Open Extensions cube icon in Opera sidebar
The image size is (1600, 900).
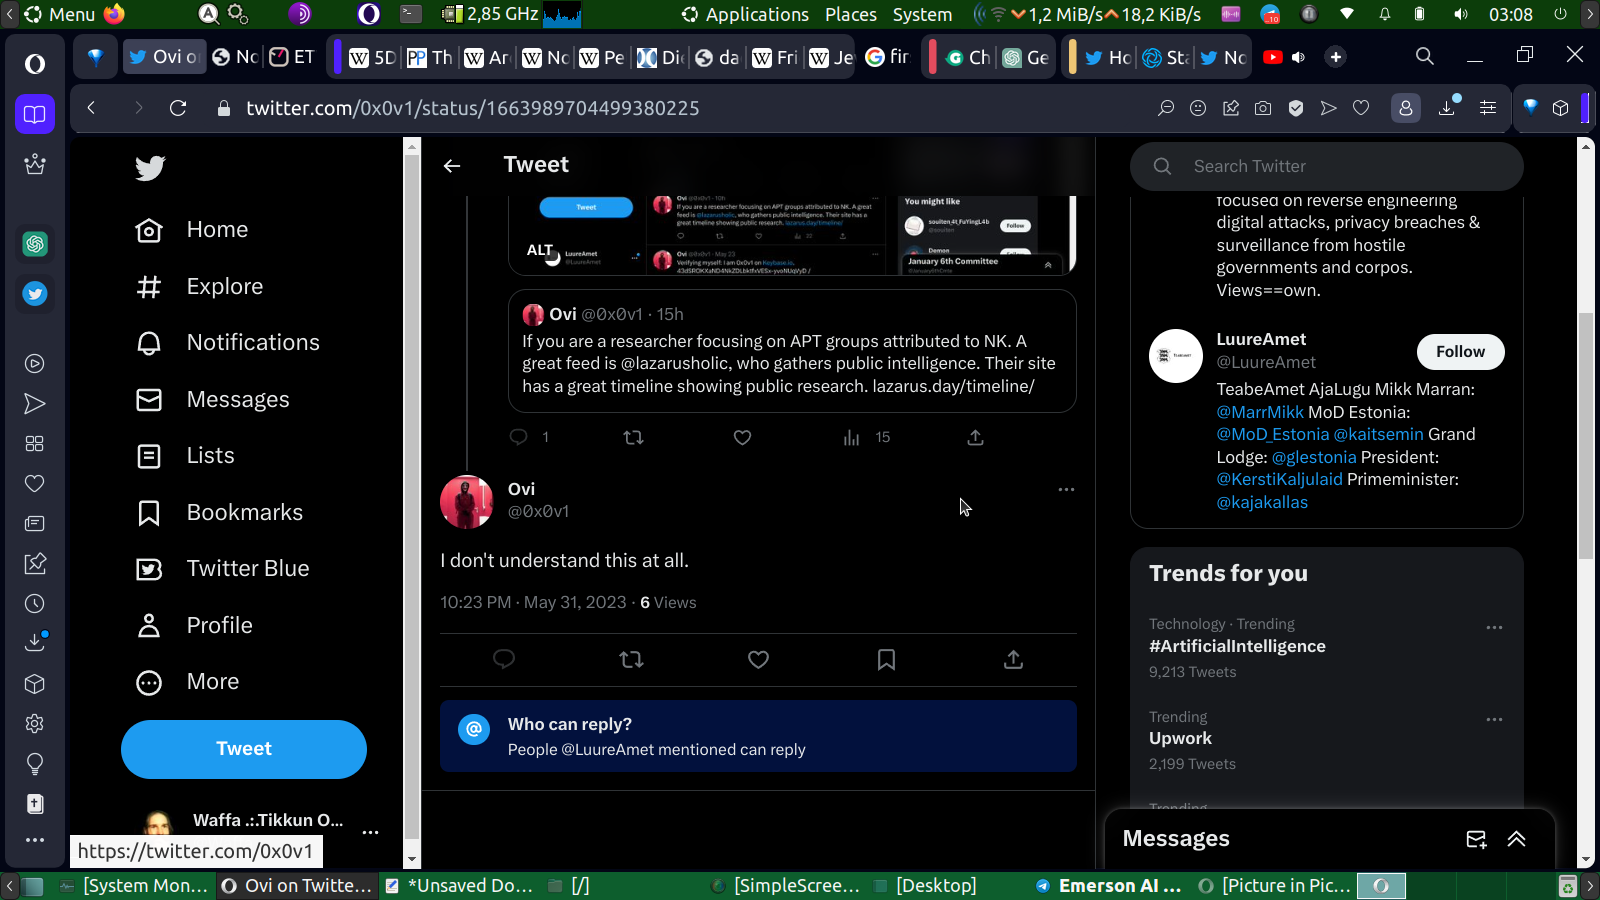coord(35,684)
